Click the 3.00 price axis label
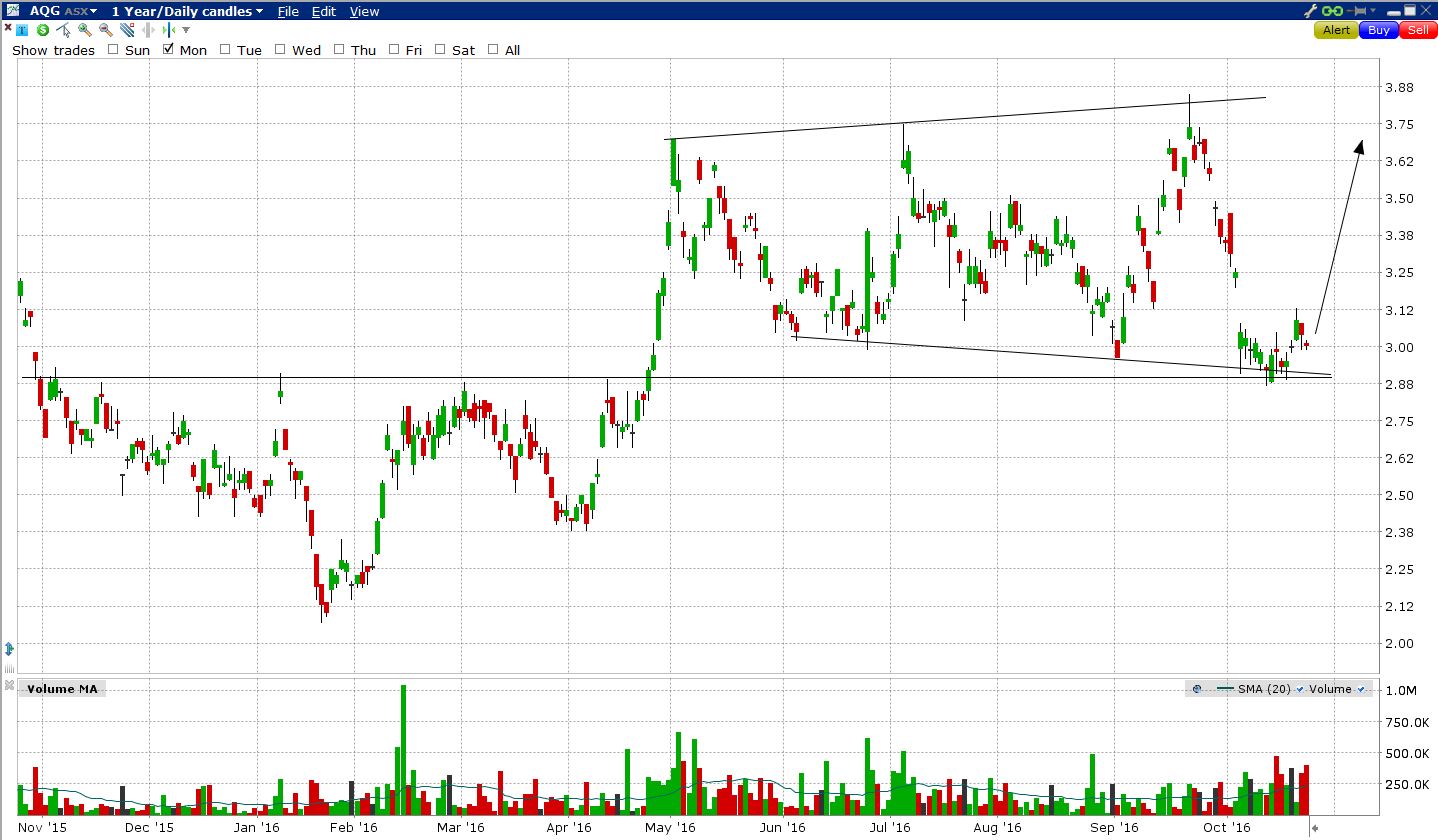This screenshot has width=1438, height=840. [x=1399, y=347]
